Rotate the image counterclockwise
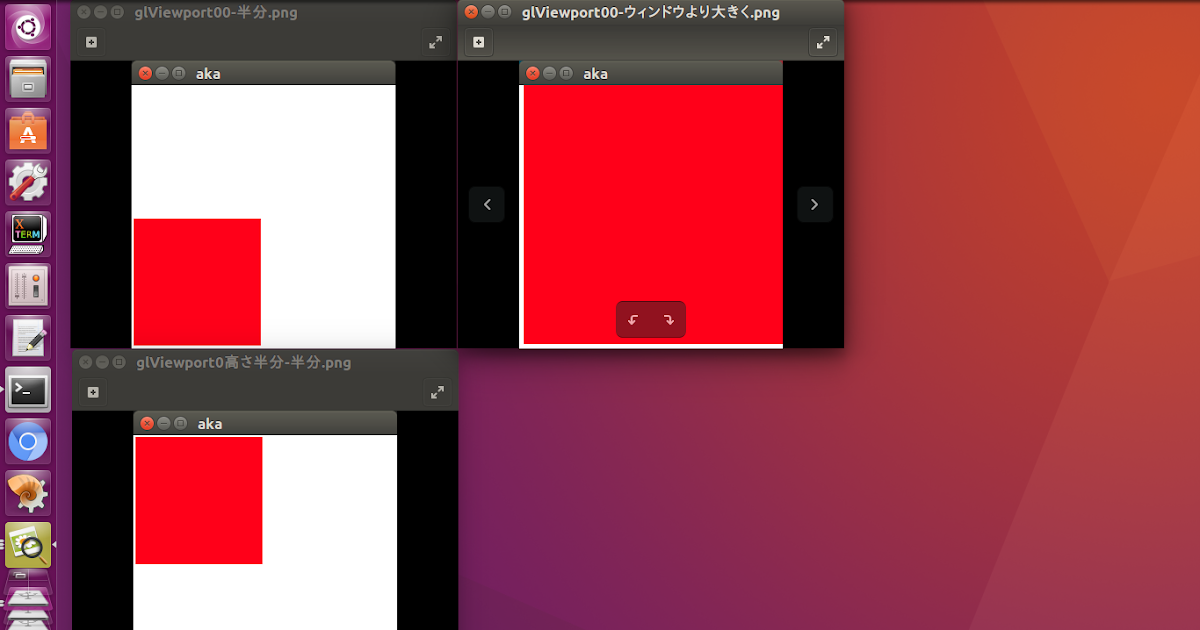 coord(632,319)
